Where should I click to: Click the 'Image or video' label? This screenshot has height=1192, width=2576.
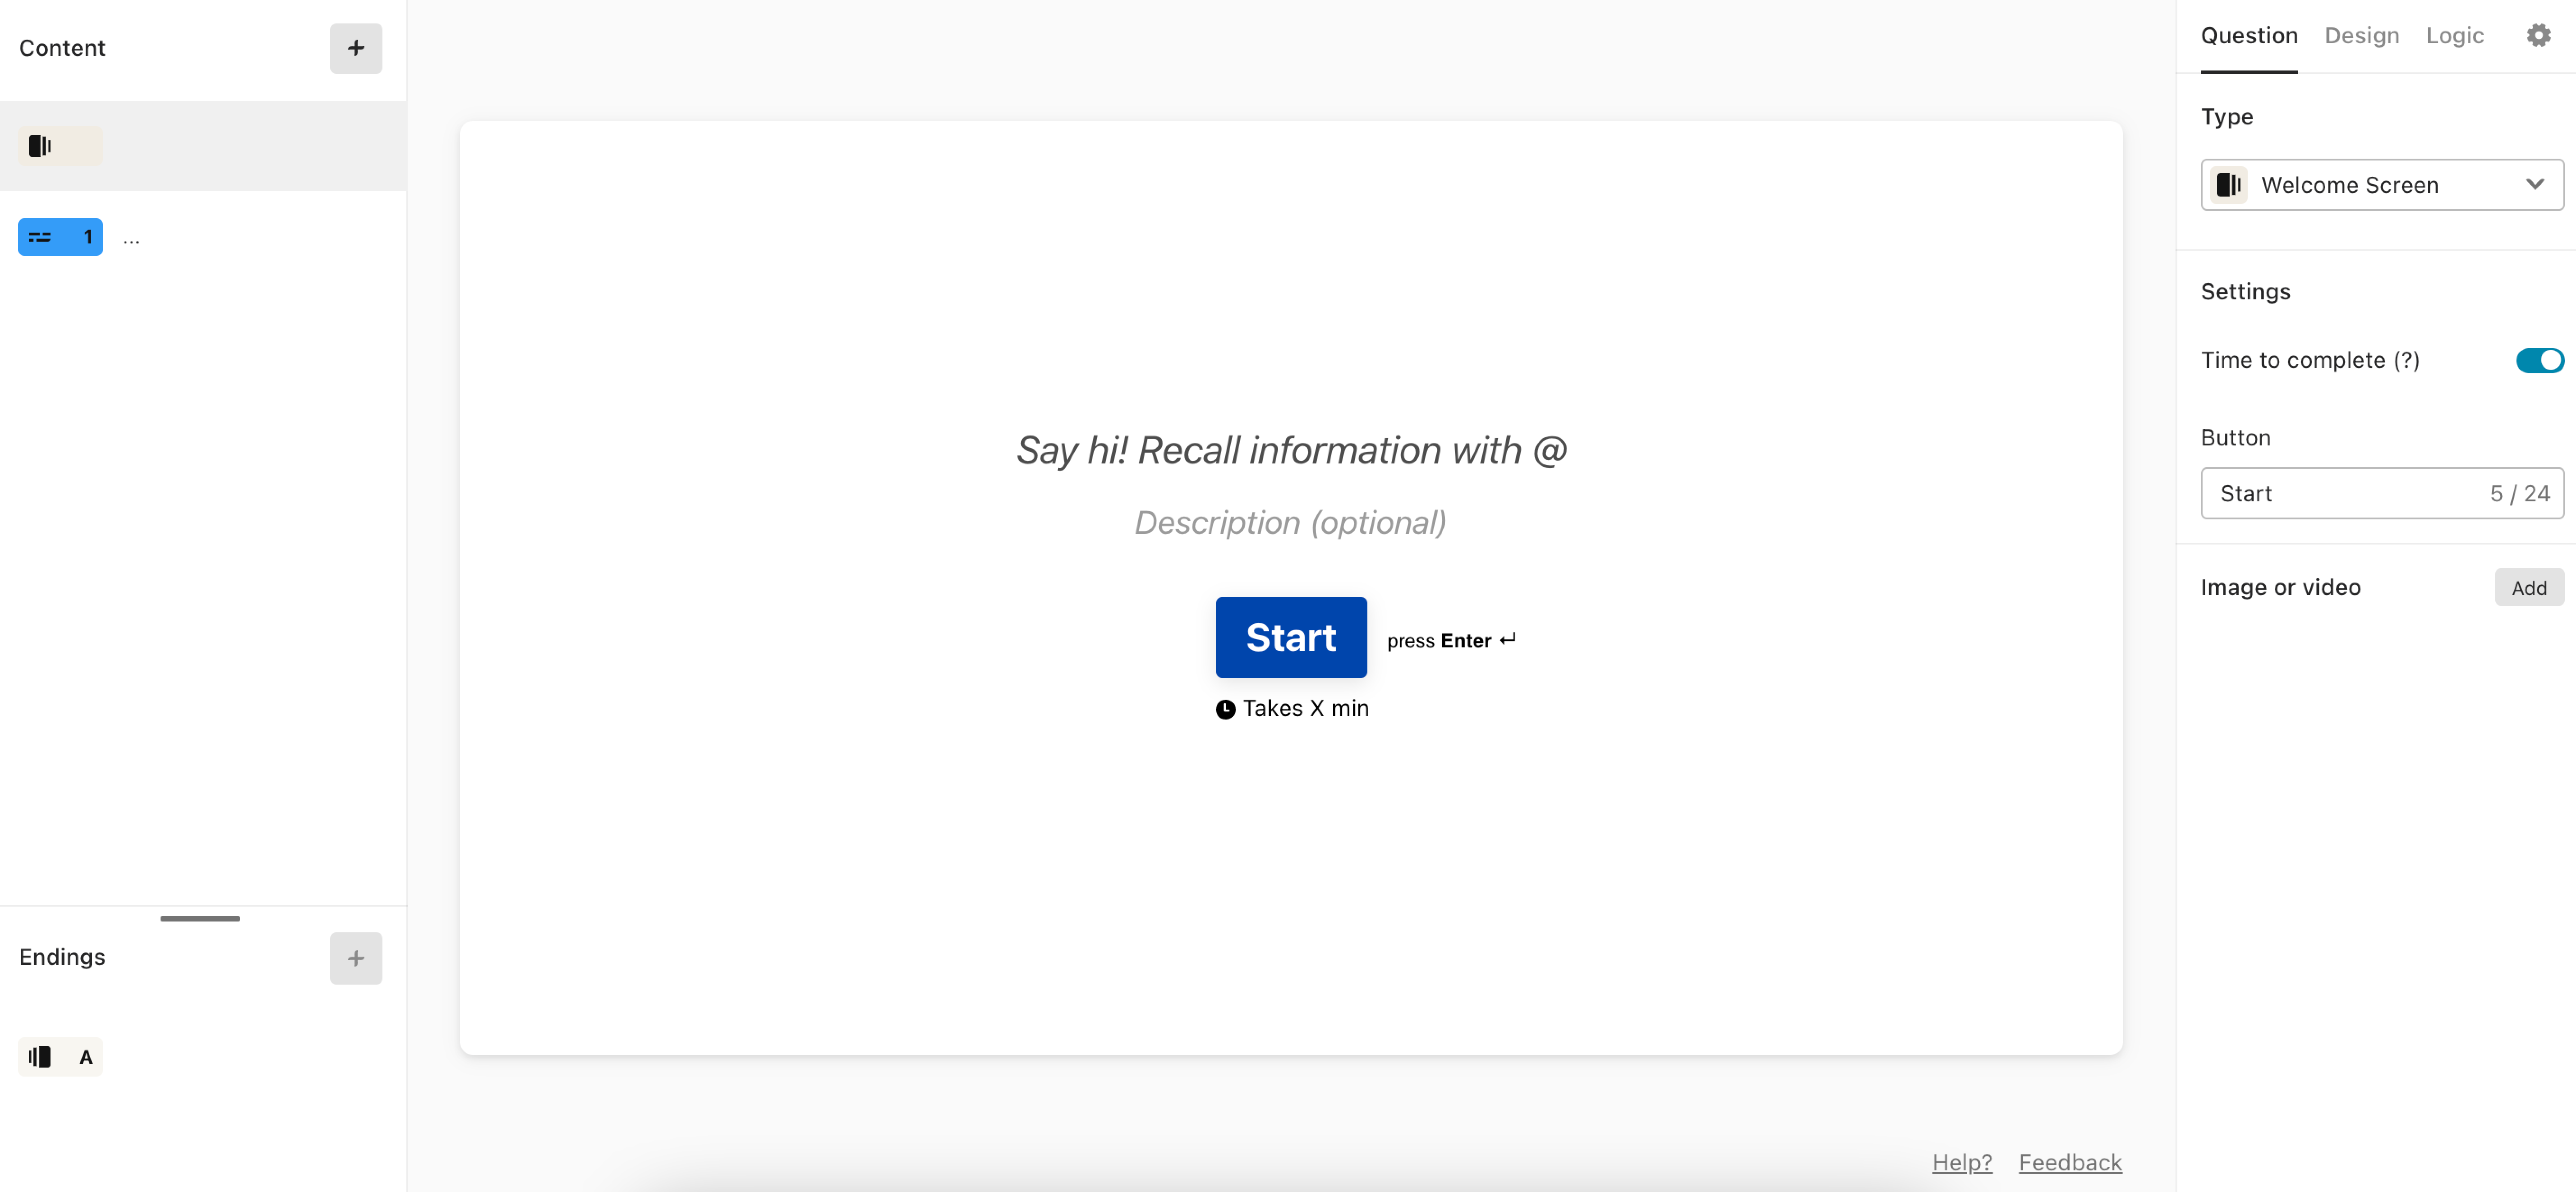tap(2280, 588)
